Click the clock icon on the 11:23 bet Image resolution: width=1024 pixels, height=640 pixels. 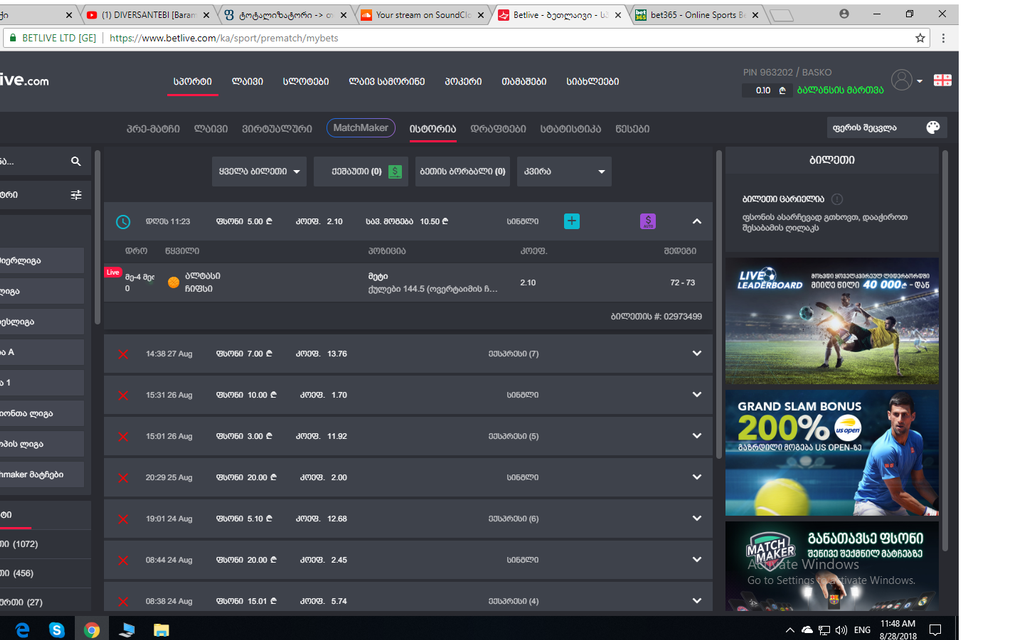[x=123, y=222]
